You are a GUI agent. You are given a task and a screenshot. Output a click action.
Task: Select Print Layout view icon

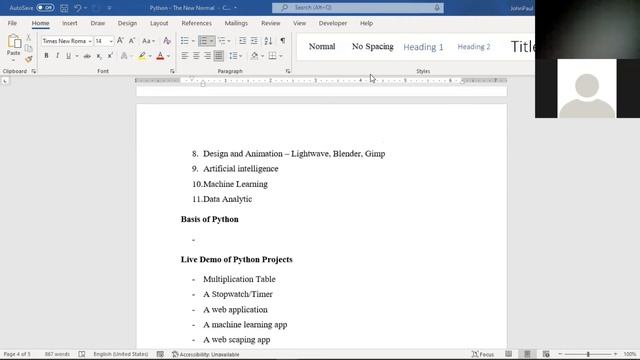pyautogui.click(x=527, y=354)
